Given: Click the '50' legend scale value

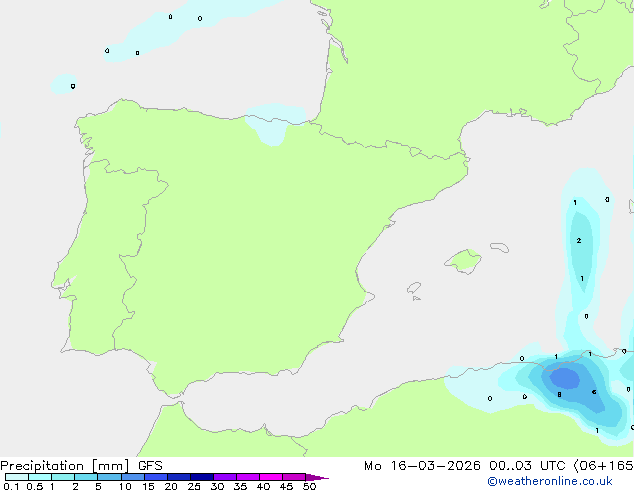Looking at the screenshot, I should pyautogui.click(x=309, y=486).
